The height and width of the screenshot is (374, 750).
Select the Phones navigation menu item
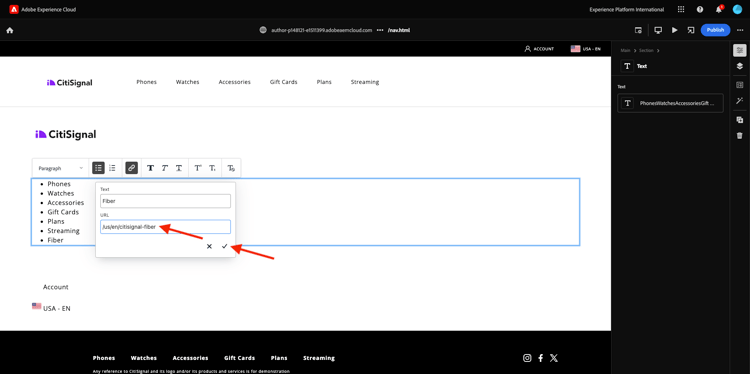tap(146, 82)
